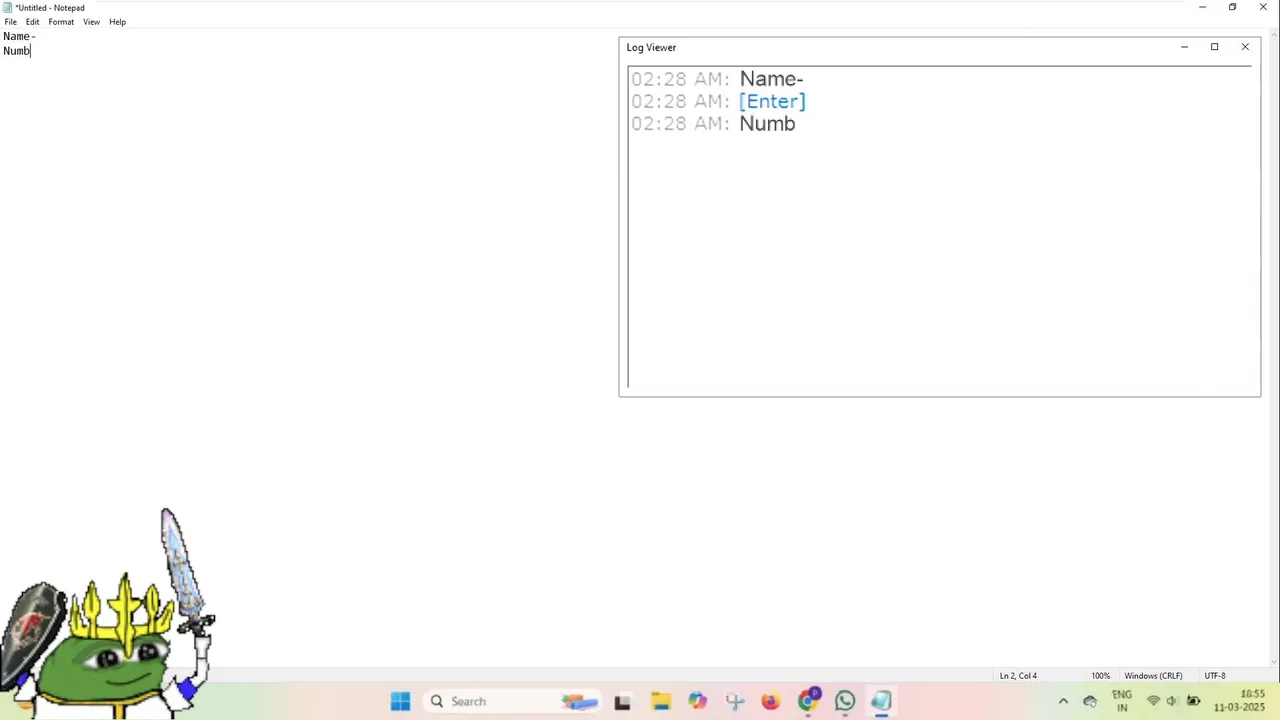Screen dimensions: 1280x720
Task: Open Chrome from the taskbar
Action: pyautogui.click(x=808, y=701)
